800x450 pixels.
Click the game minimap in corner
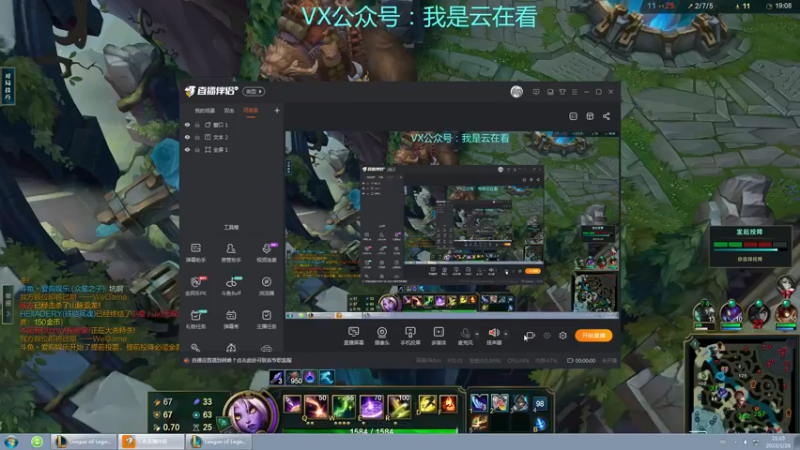coord(741,385)
